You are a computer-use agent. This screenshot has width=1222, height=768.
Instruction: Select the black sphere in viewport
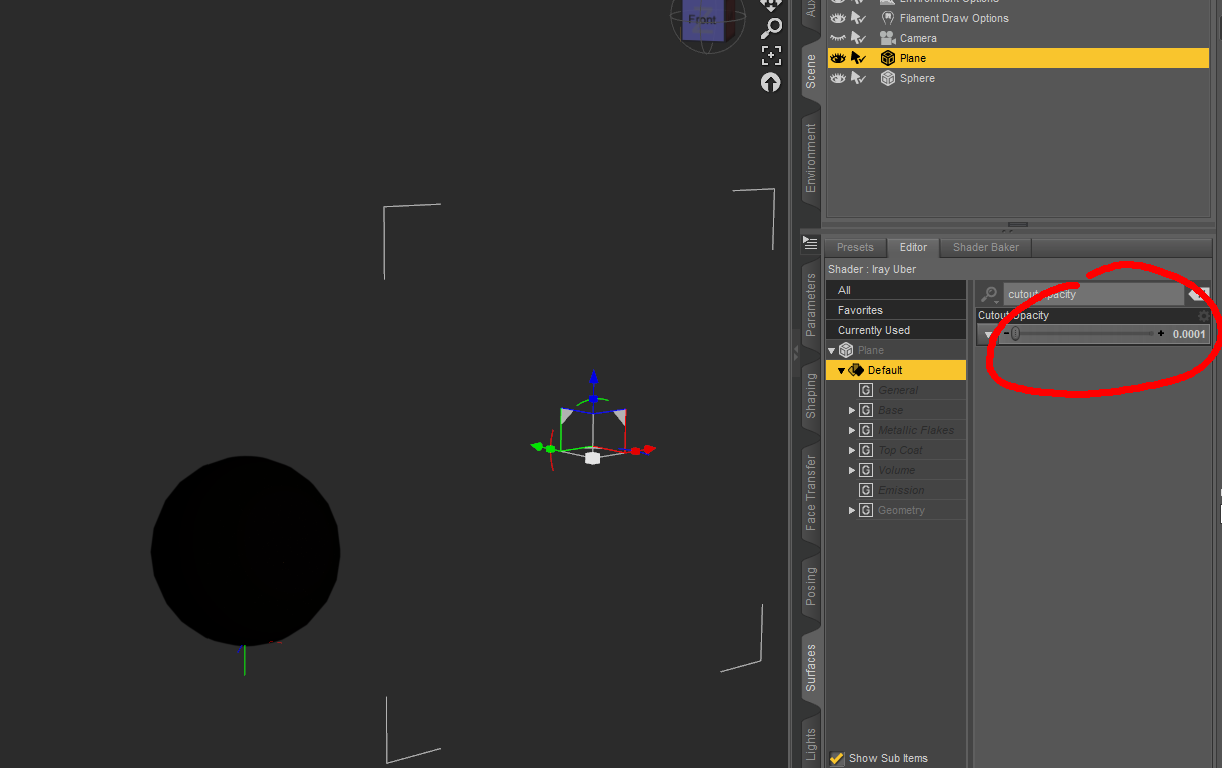245,550
